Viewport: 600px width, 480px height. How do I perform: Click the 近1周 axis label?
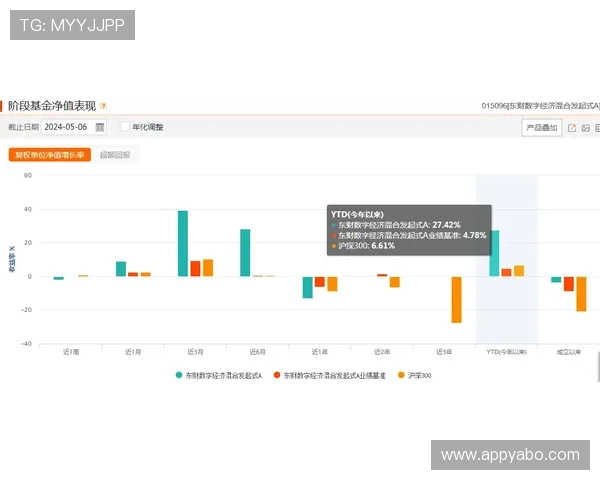click(x=71, y=352)
